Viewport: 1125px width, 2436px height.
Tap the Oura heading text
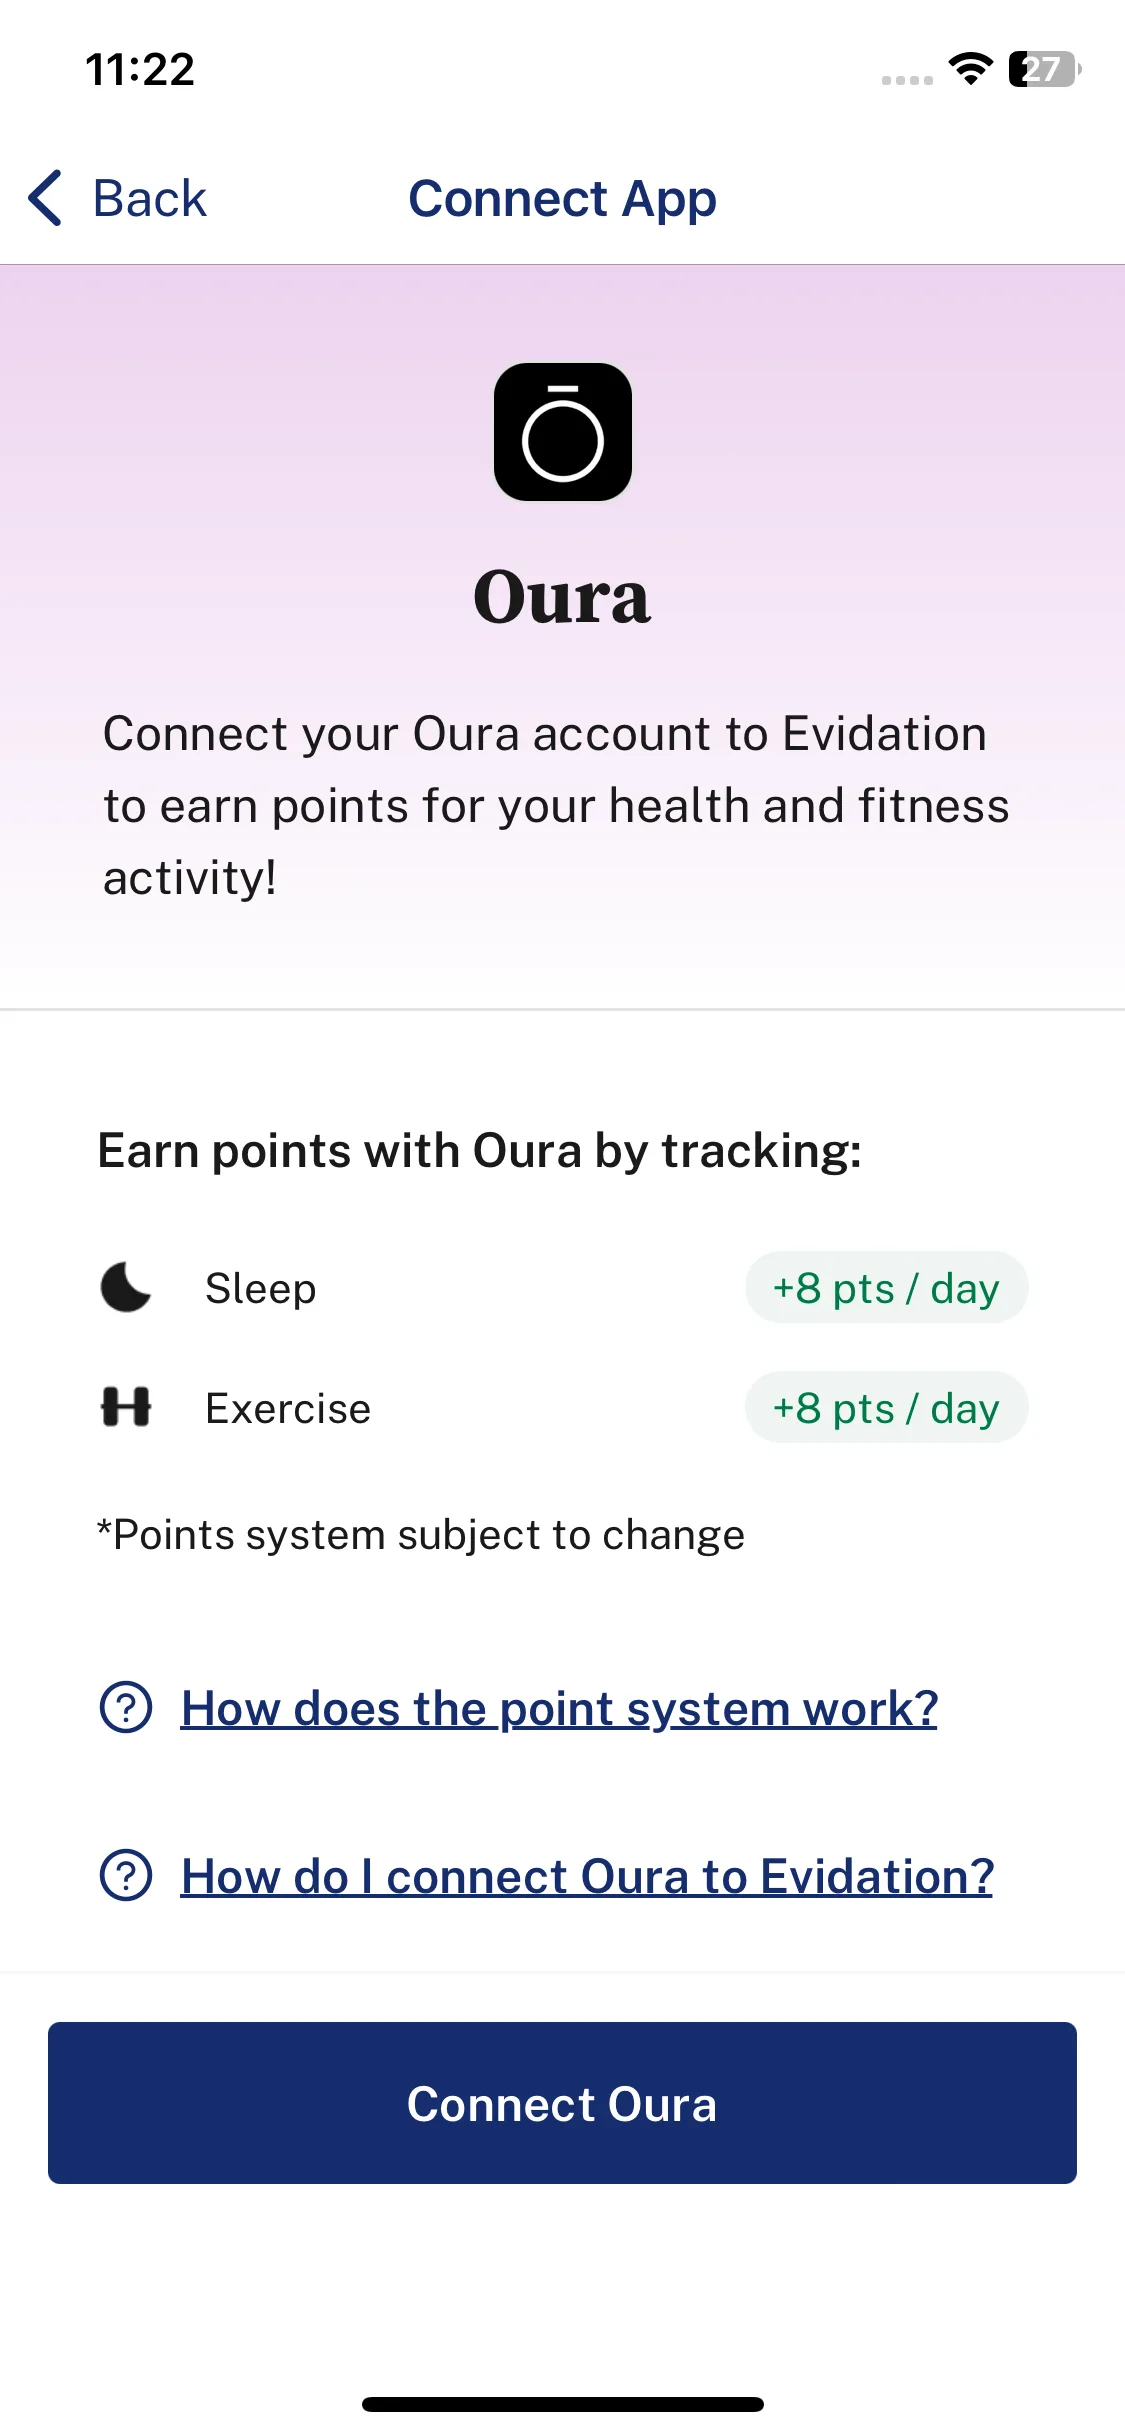click(x=562, y=597)
